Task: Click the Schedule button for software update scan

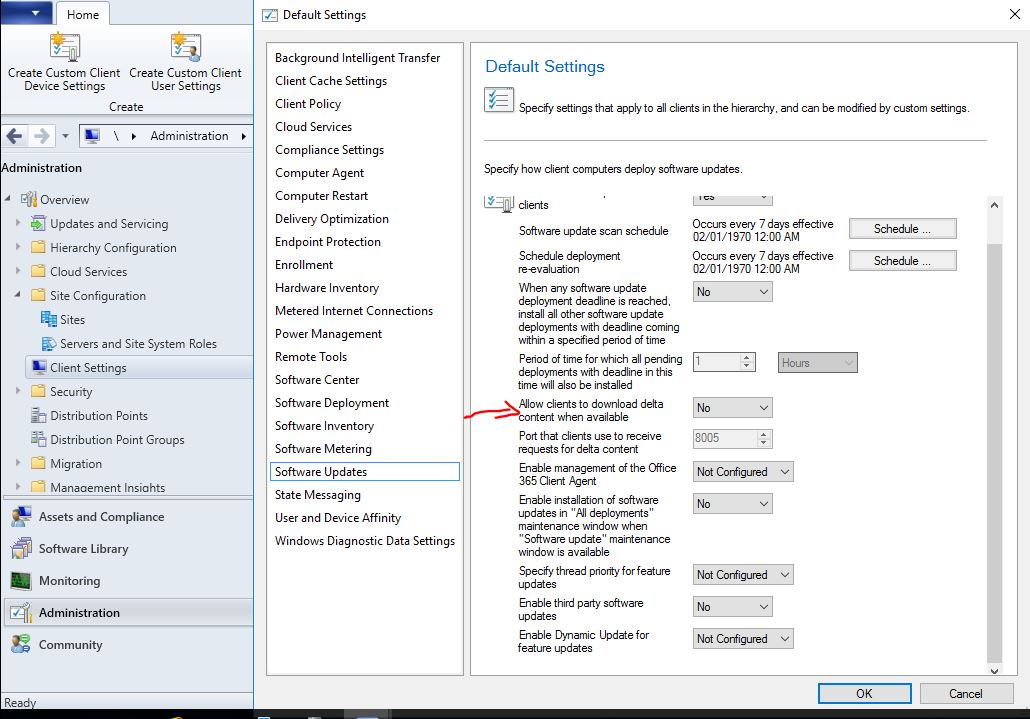Action: pos(901,228)
